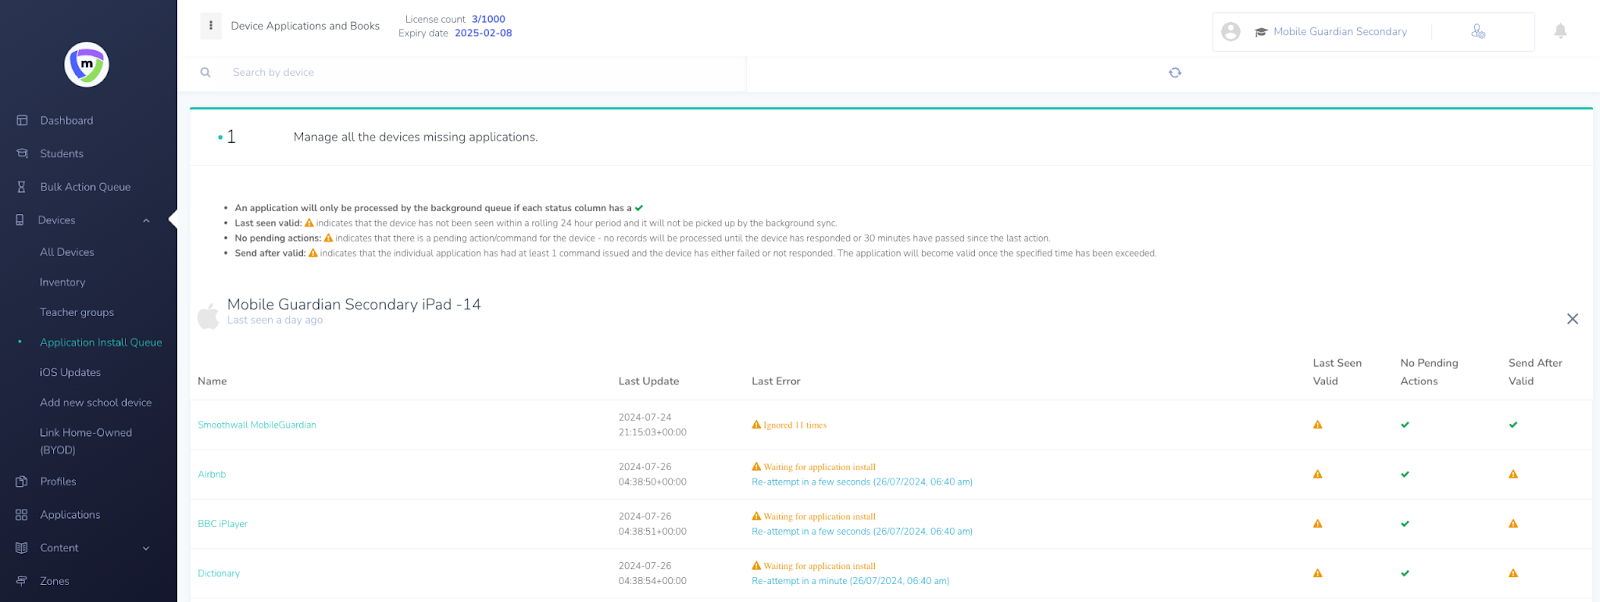The width and height of the screenshot is (1600, 602).
Task: Click the Bulk Action Queue hourglass icon
Action: 22,187
